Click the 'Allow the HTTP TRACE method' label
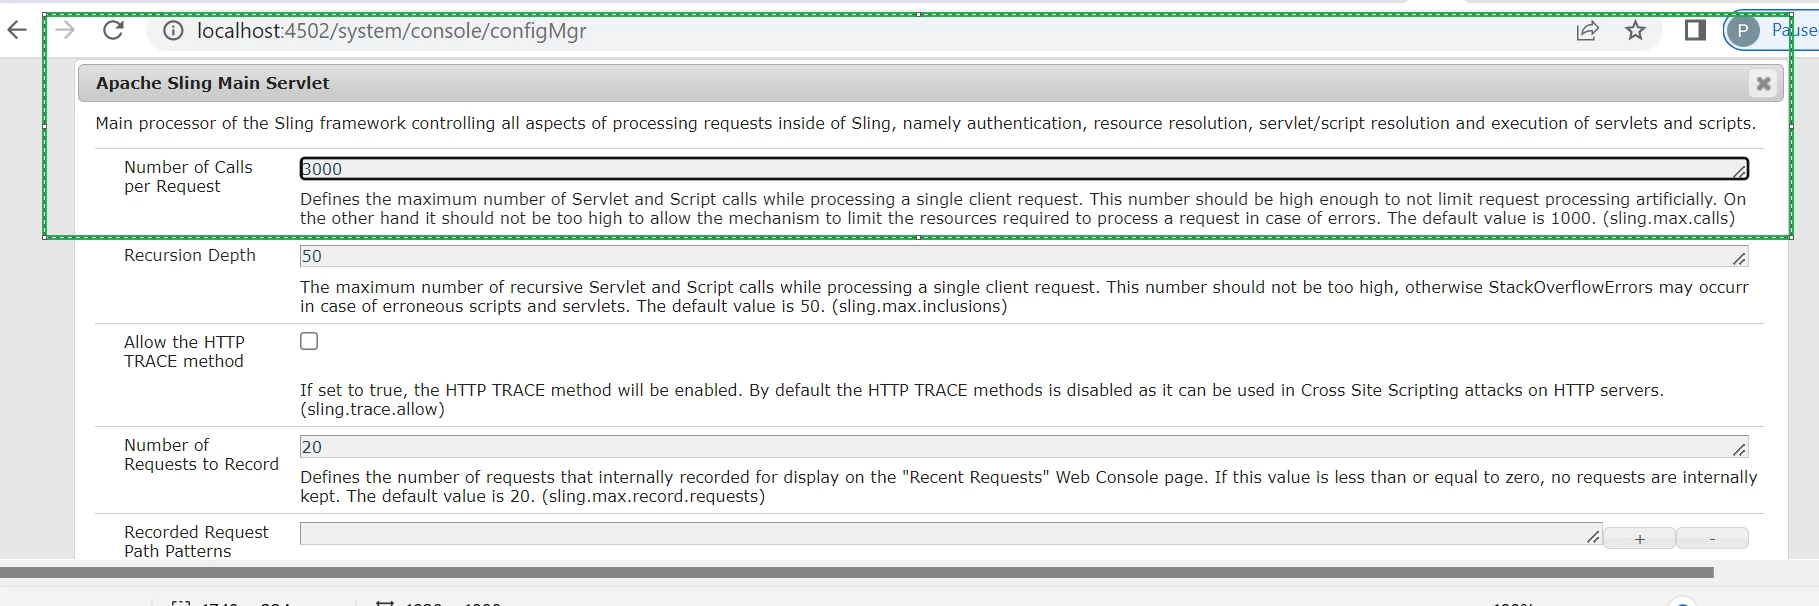This screenshot has width=1819, height=606. pyautogui.click(x=184, y=352)
